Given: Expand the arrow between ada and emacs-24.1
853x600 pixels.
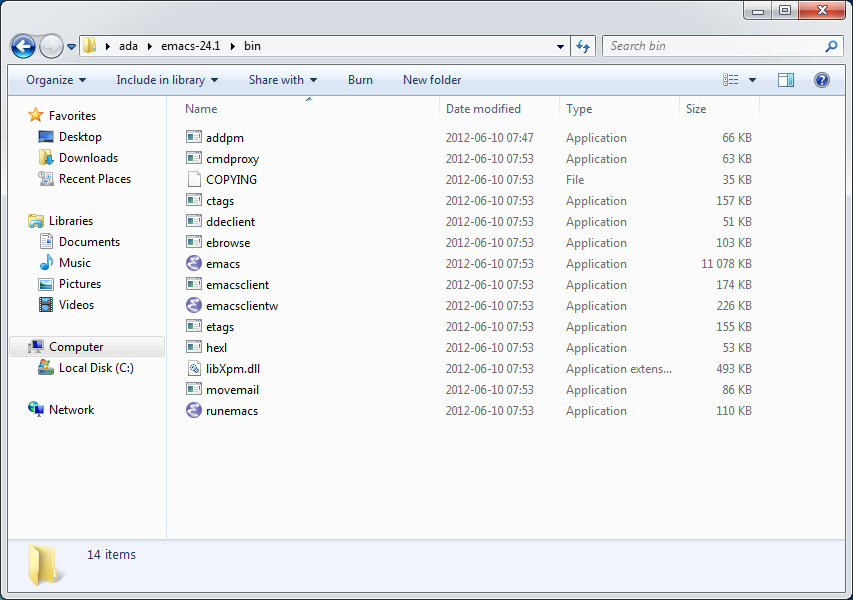Looking at the screenshot, I should (x=150, y=47).
